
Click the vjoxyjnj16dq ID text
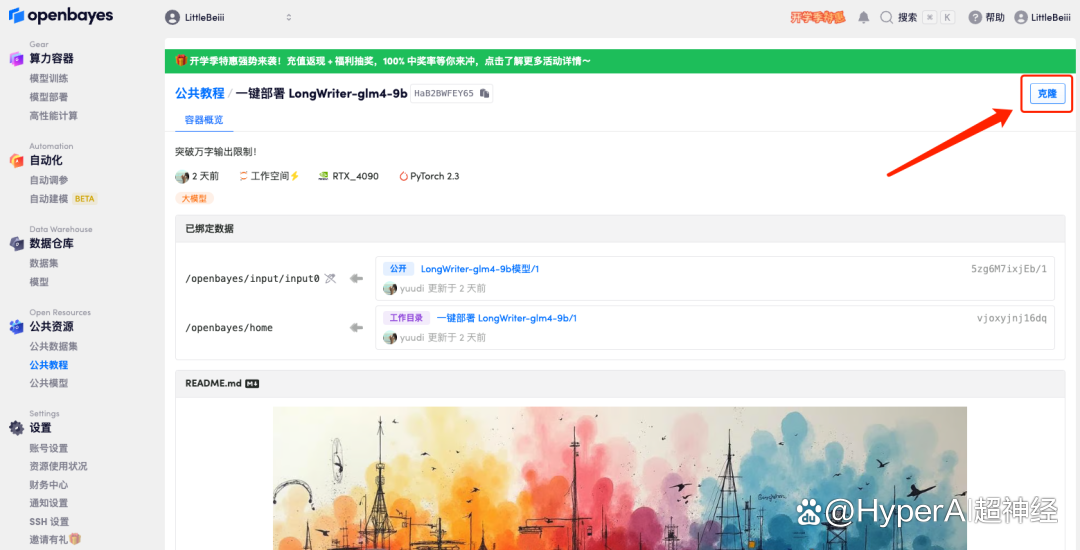pyautogui.click(x=1011, y=318)
